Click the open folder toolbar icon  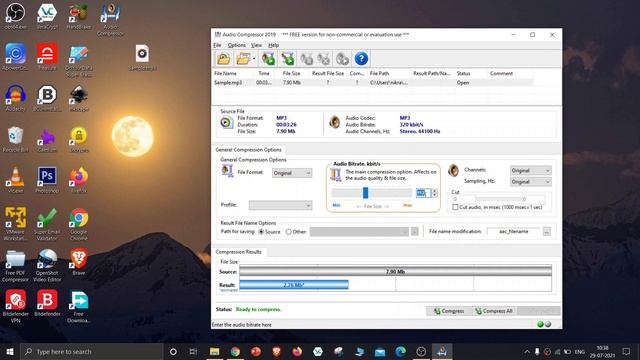coord(243,59)
